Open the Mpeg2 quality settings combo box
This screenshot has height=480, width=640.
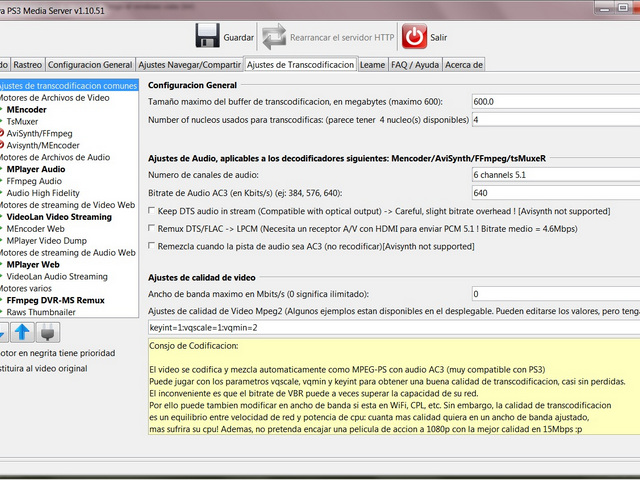(394, 327)
